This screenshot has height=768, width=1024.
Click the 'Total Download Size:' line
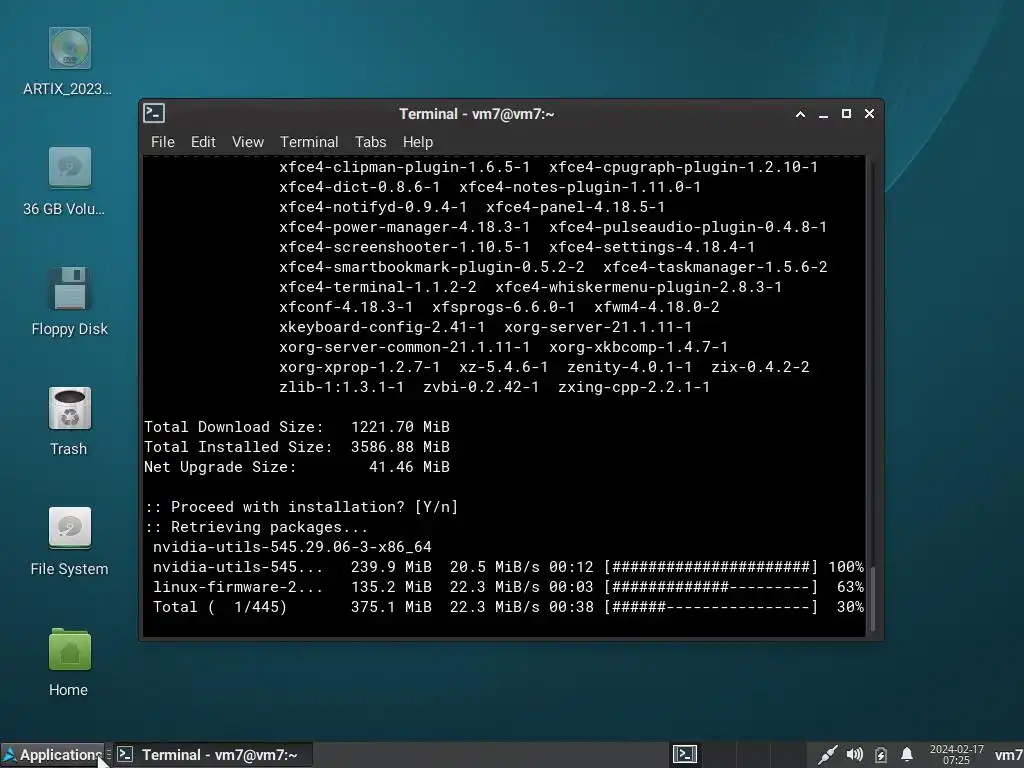(297, 426)
